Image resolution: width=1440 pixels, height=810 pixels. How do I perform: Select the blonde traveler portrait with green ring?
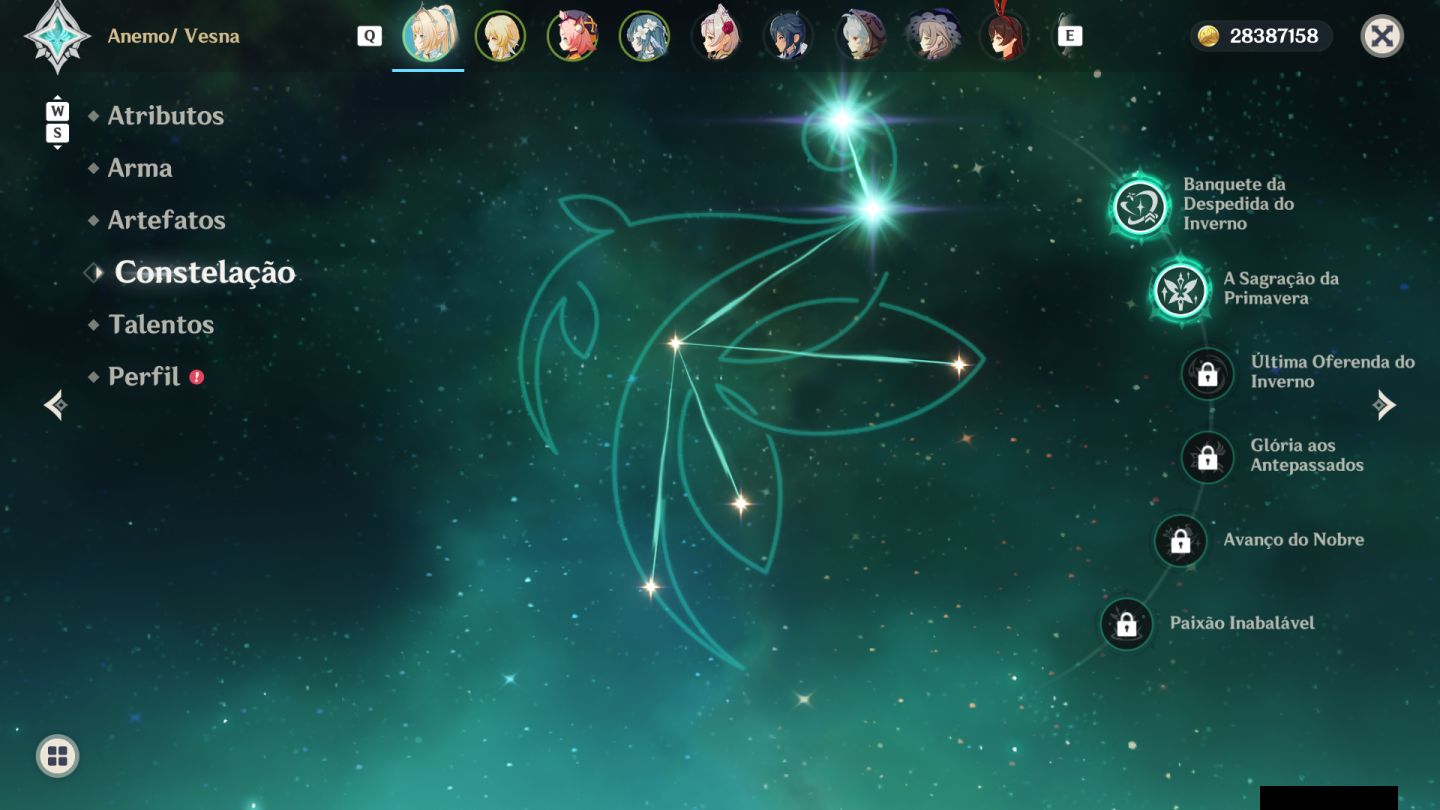[500, 37]
